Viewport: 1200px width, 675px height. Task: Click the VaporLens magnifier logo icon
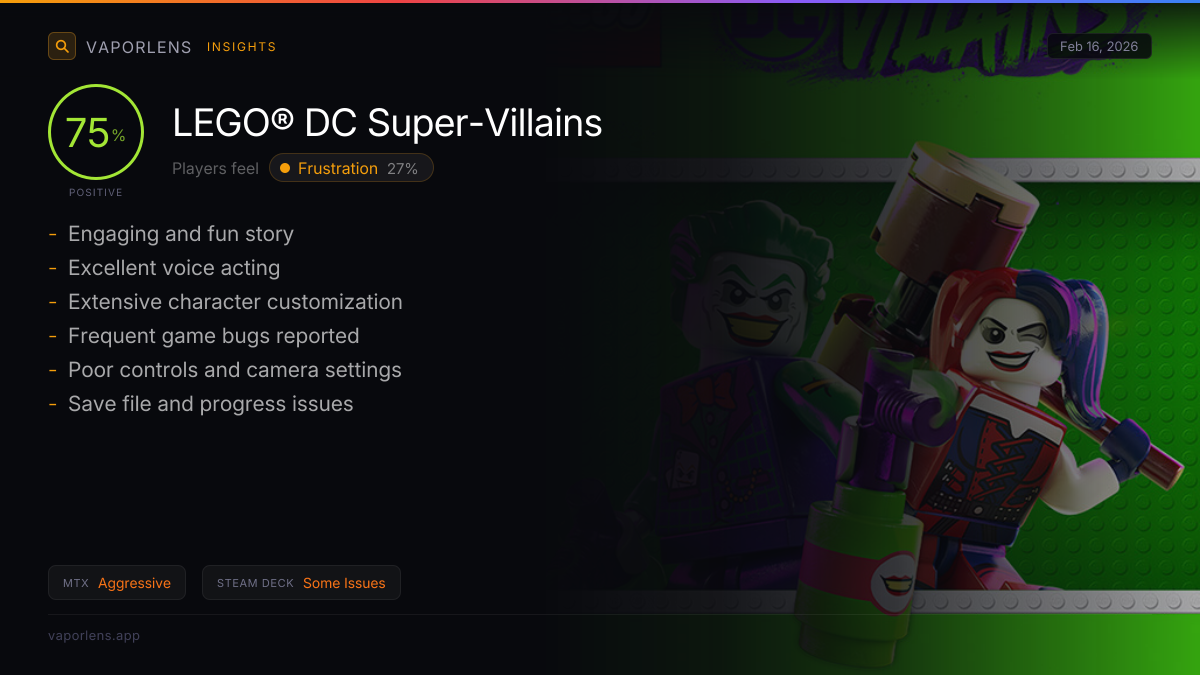tap(62, 46)
